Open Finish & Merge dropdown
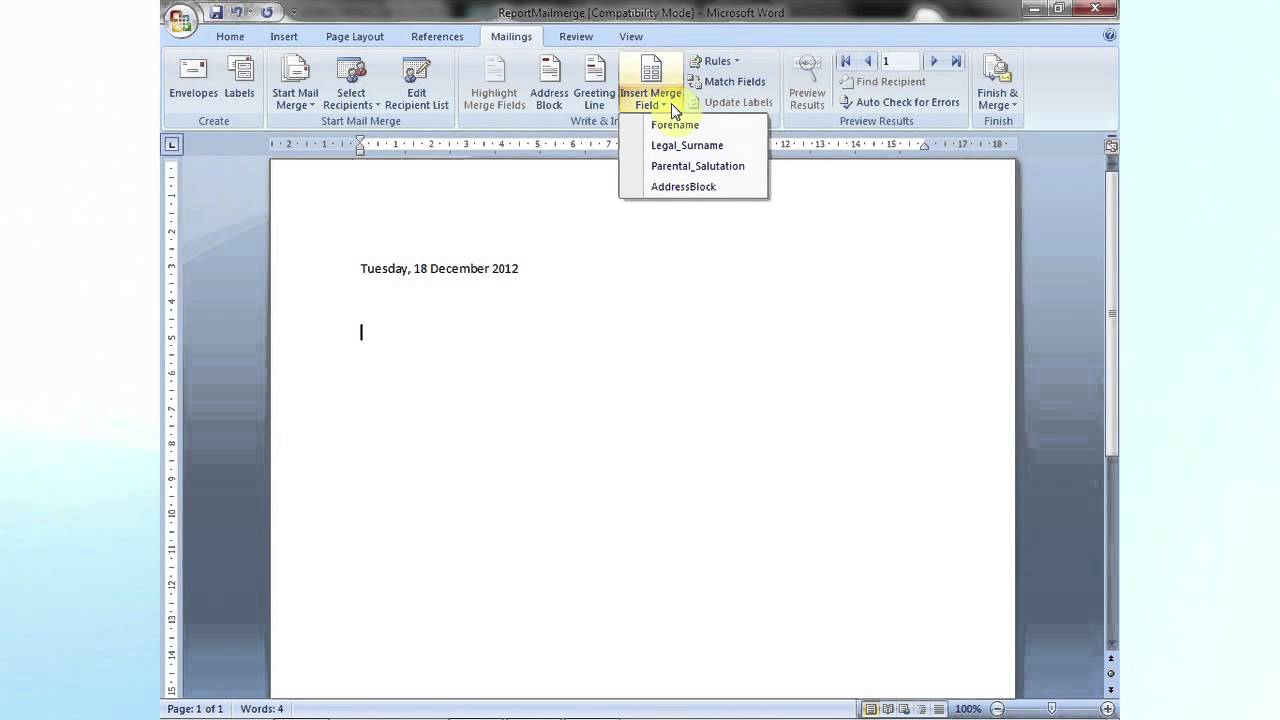 [x=998, y=82]
